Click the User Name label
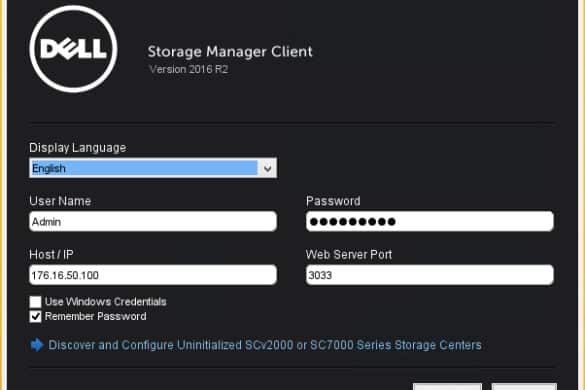The image size is (585, 390). (60, 201)
